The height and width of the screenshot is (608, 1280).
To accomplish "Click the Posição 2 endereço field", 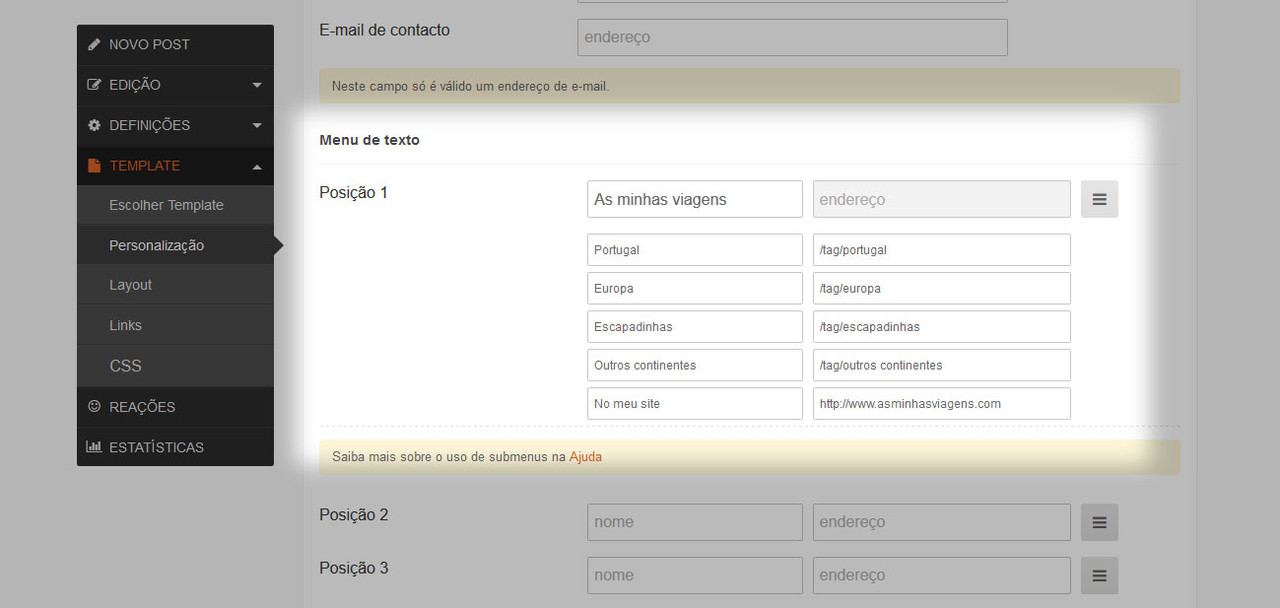I will pyautogui.click(x=942, y=522).
